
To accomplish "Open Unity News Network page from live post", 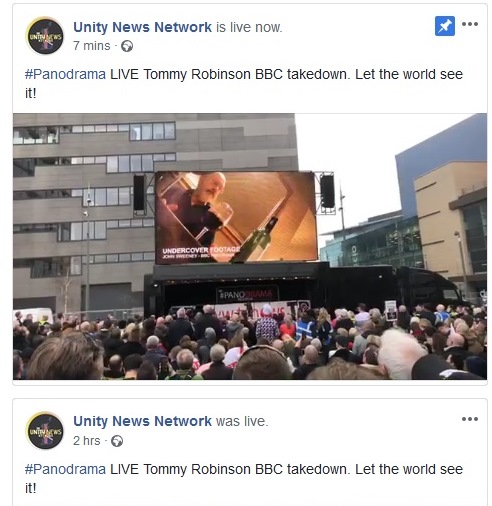I will [x=142, y=27].
